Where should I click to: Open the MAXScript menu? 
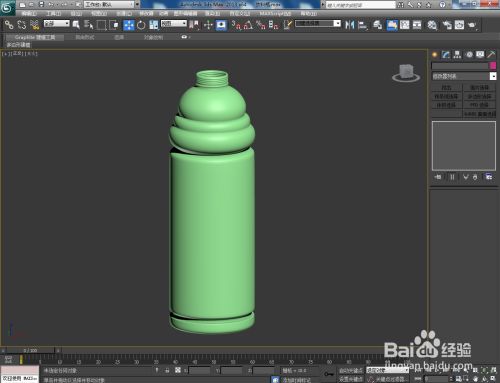pos(275,14)
